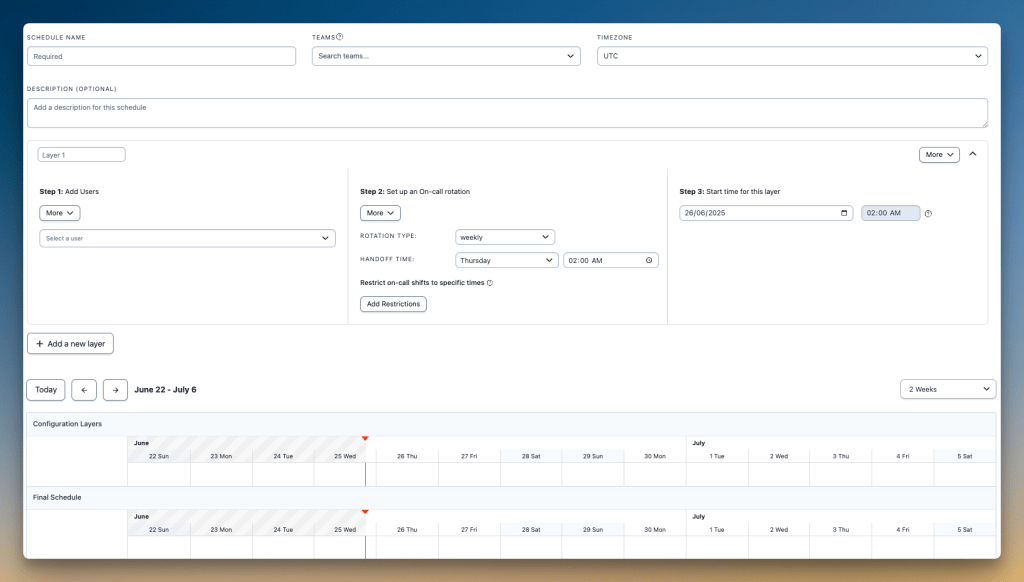Open the calendar date picker for layer start date
This screenshot has width=1024, height=582.
coord(843,212)
